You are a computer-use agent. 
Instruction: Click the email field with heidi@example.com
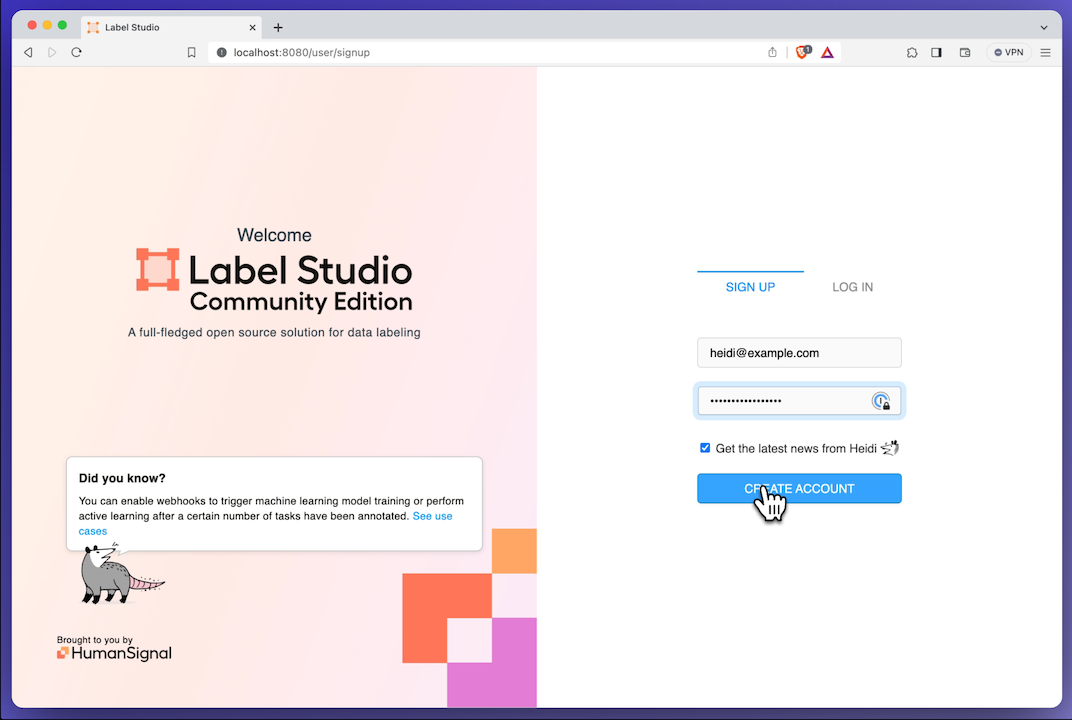799,353
